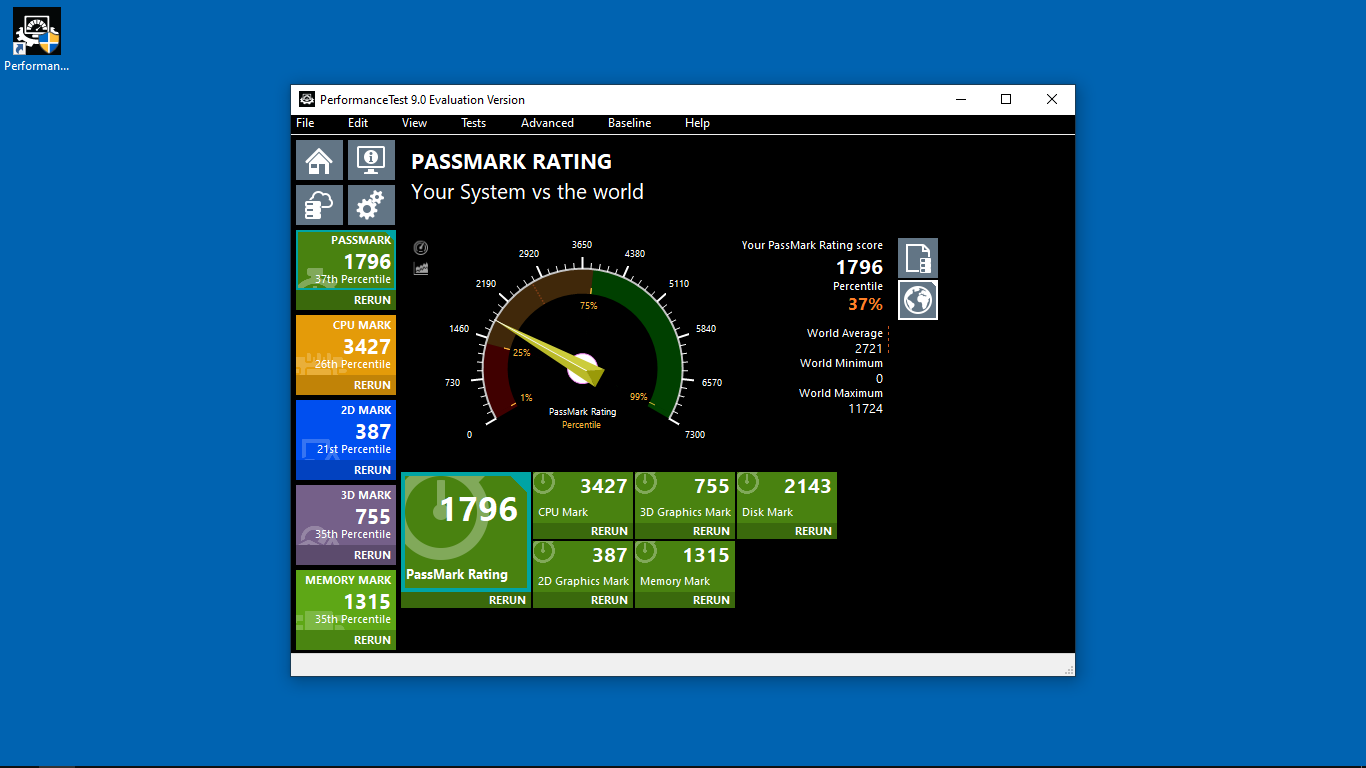Click the "2721" world average value

tap(869, 349)
